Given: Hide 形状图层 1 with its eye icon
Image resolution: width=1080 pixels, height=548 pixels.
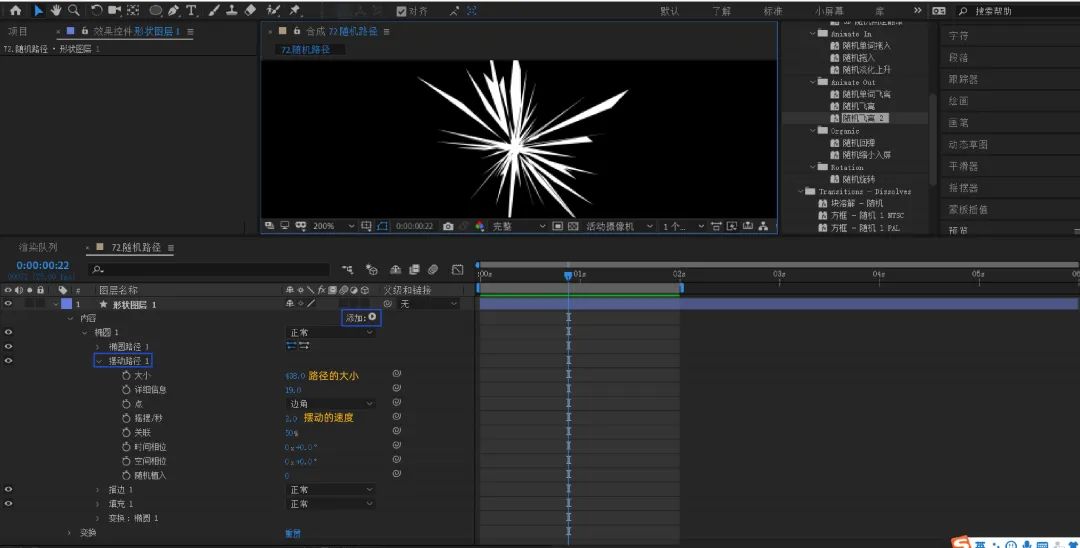Looking at the screenshot, I should click(8, 304).
